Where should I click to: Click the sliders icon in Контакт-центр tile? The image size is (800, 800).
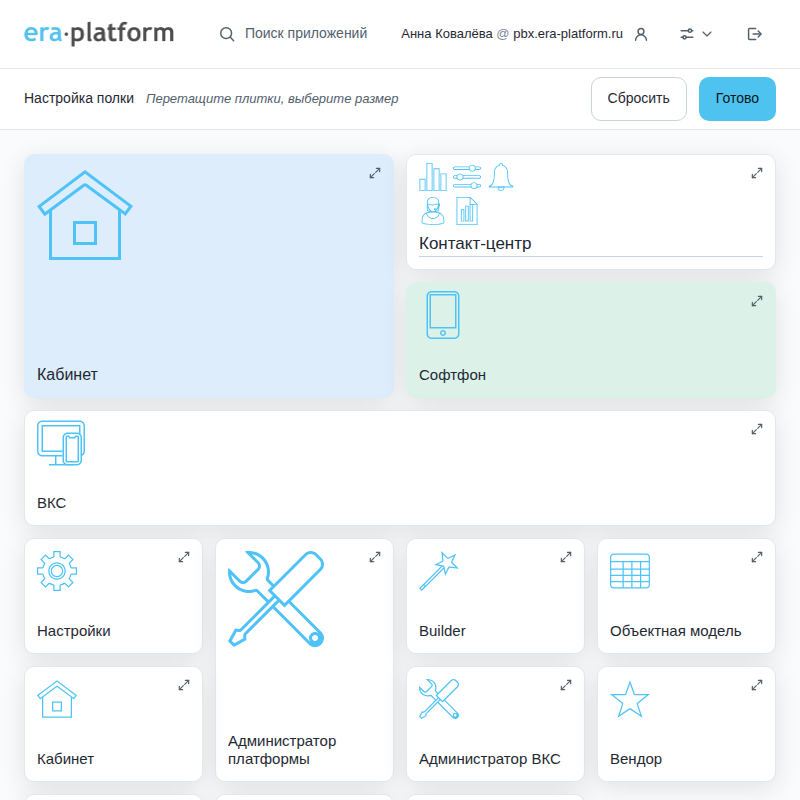point(467,177)
